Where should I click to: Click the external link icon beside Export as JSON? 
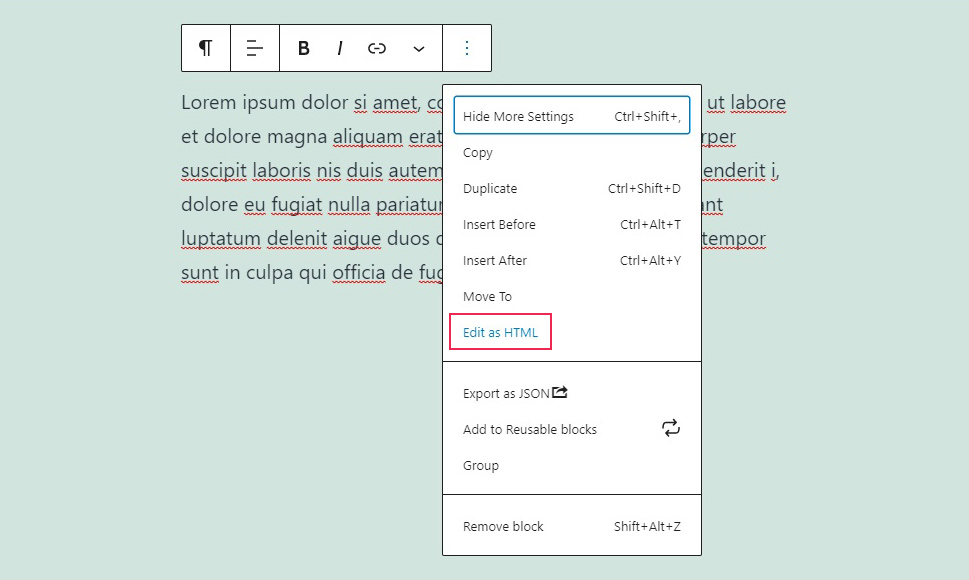pos(560,393)
